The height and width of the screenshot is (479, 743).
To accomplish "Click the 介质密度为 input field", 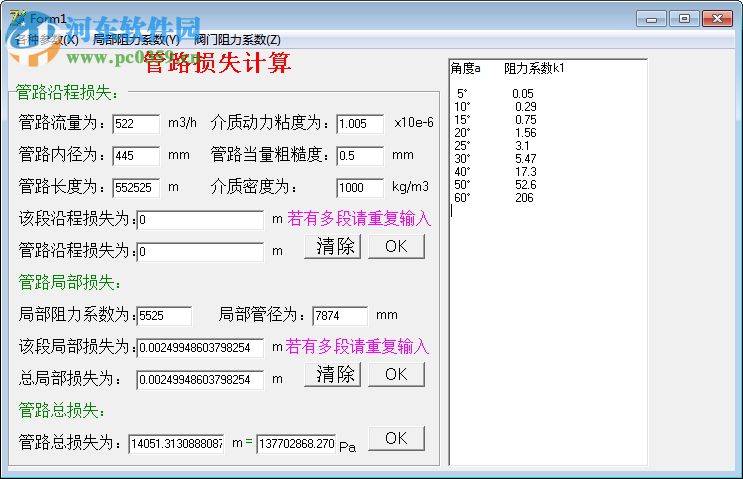I will (x=360, y=188).
